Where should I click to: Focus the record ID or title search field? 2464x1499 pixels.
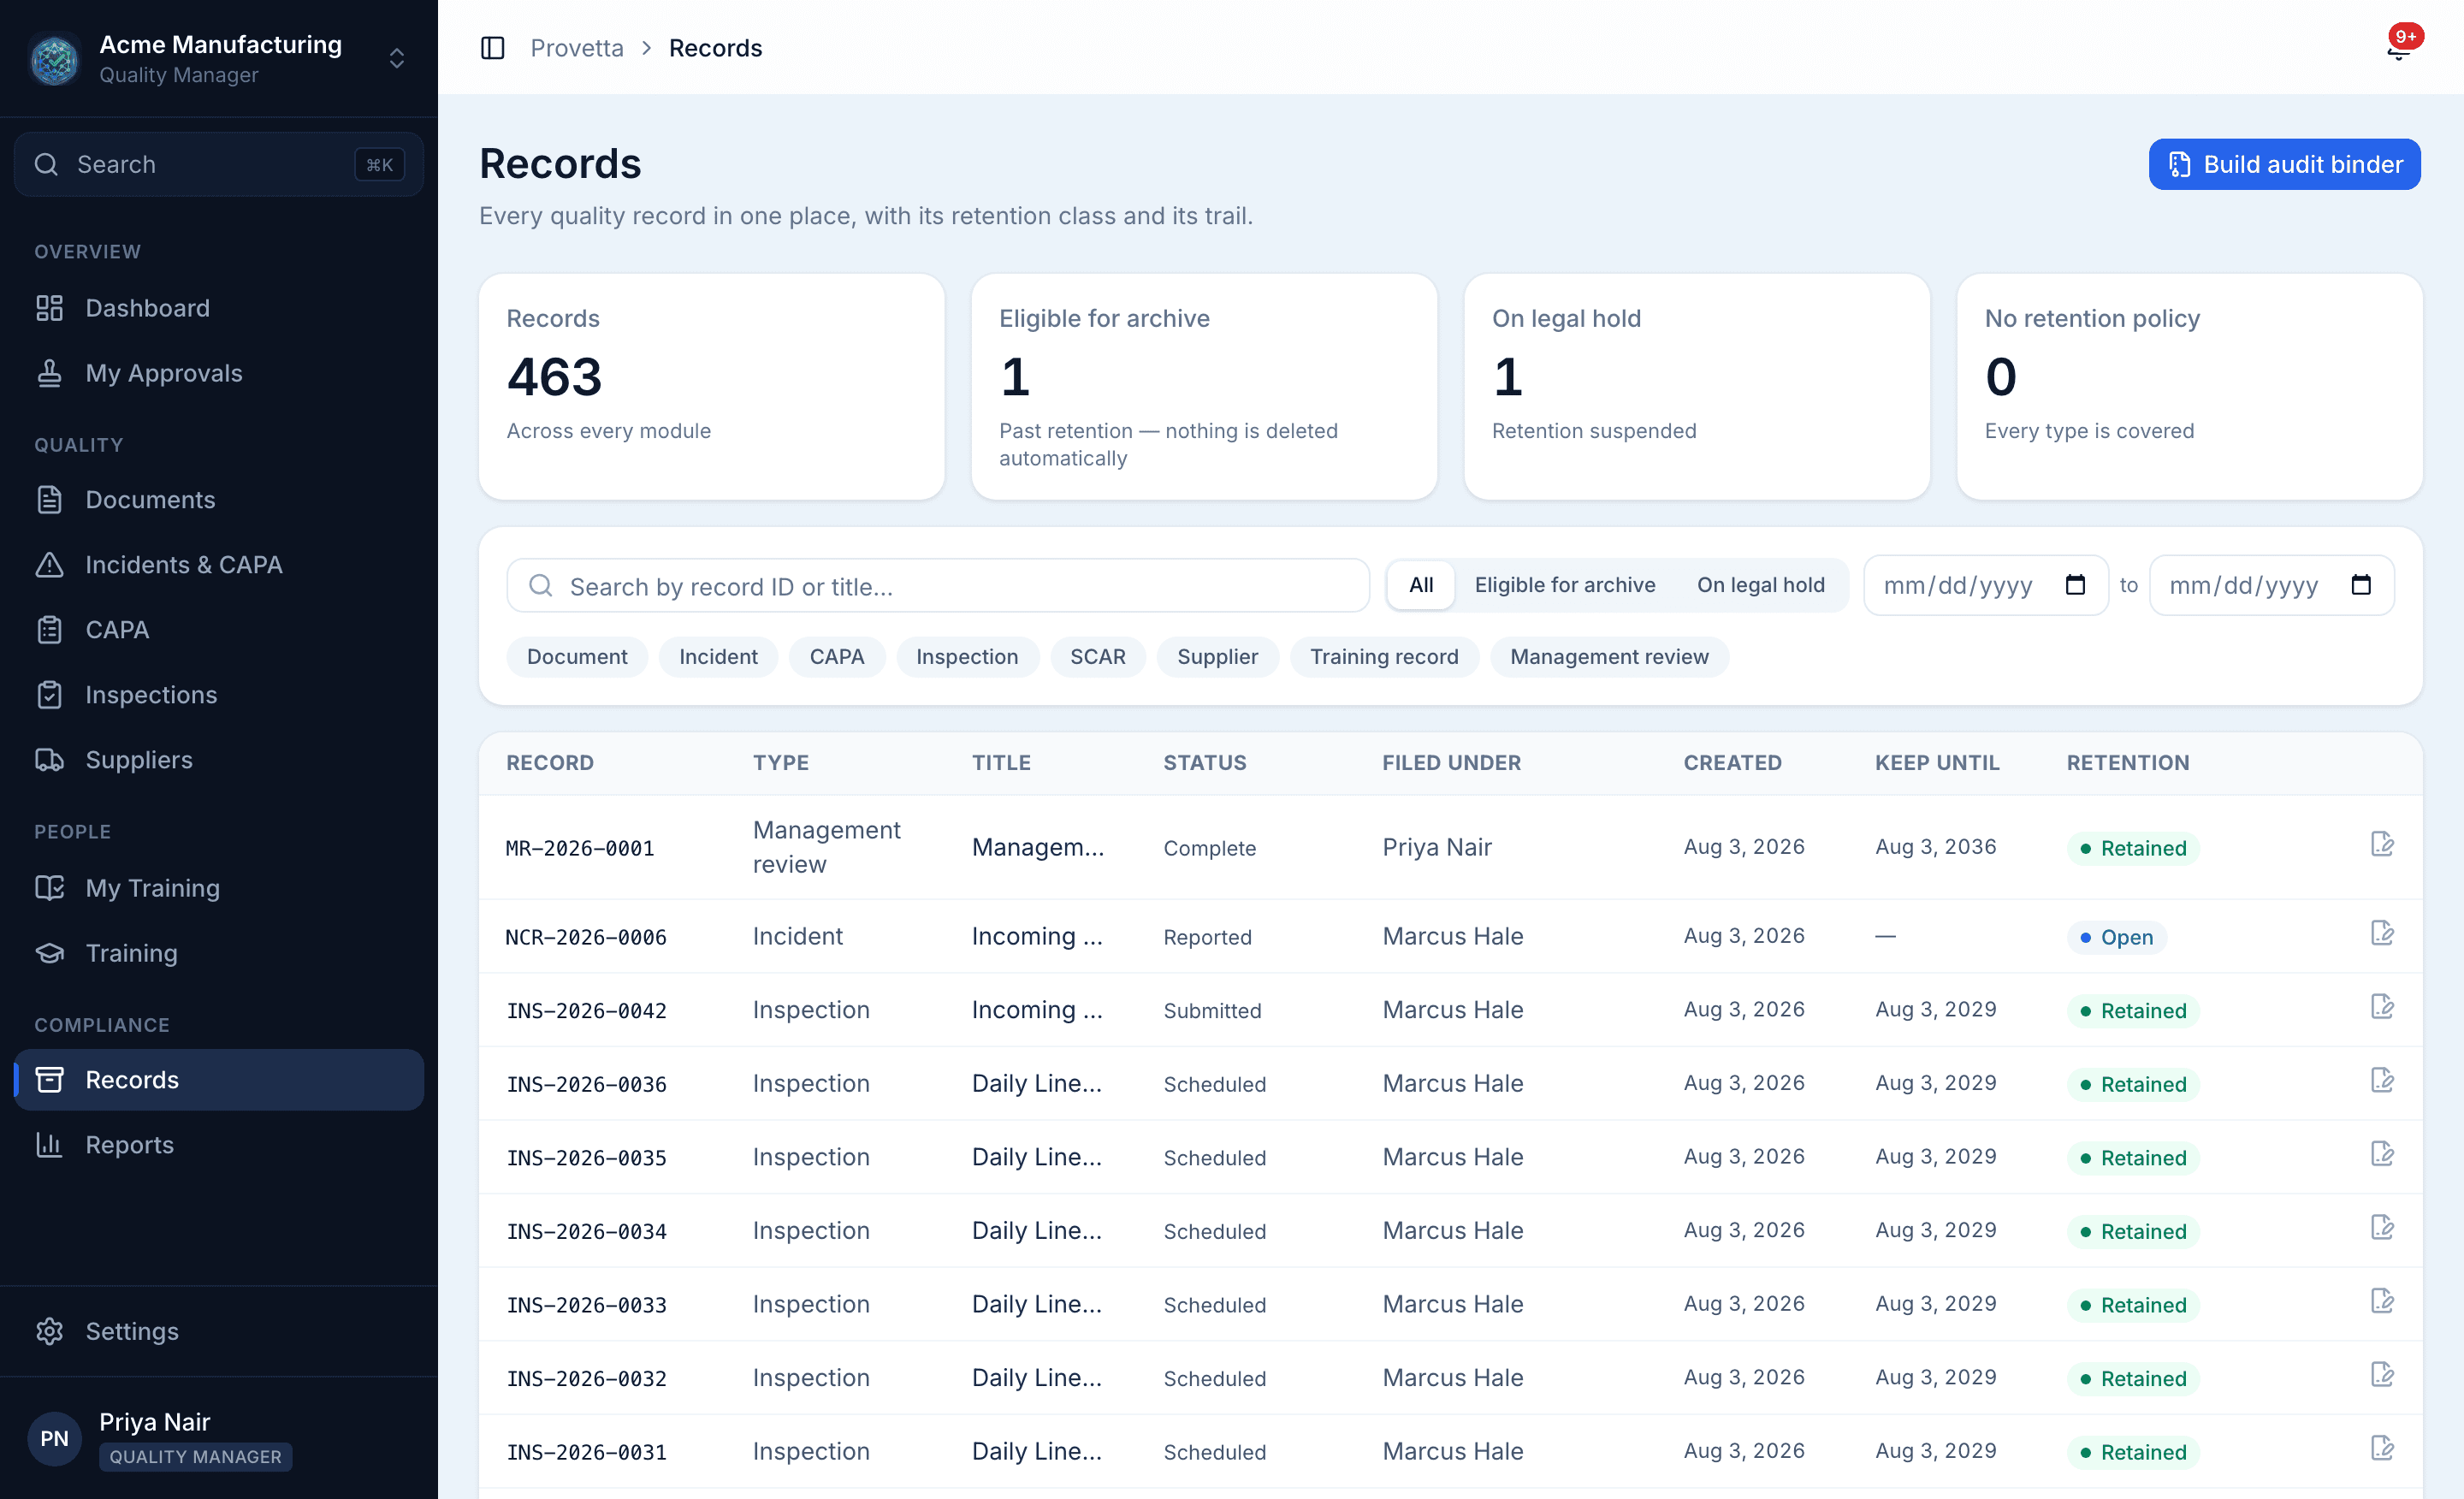point(937,586)
